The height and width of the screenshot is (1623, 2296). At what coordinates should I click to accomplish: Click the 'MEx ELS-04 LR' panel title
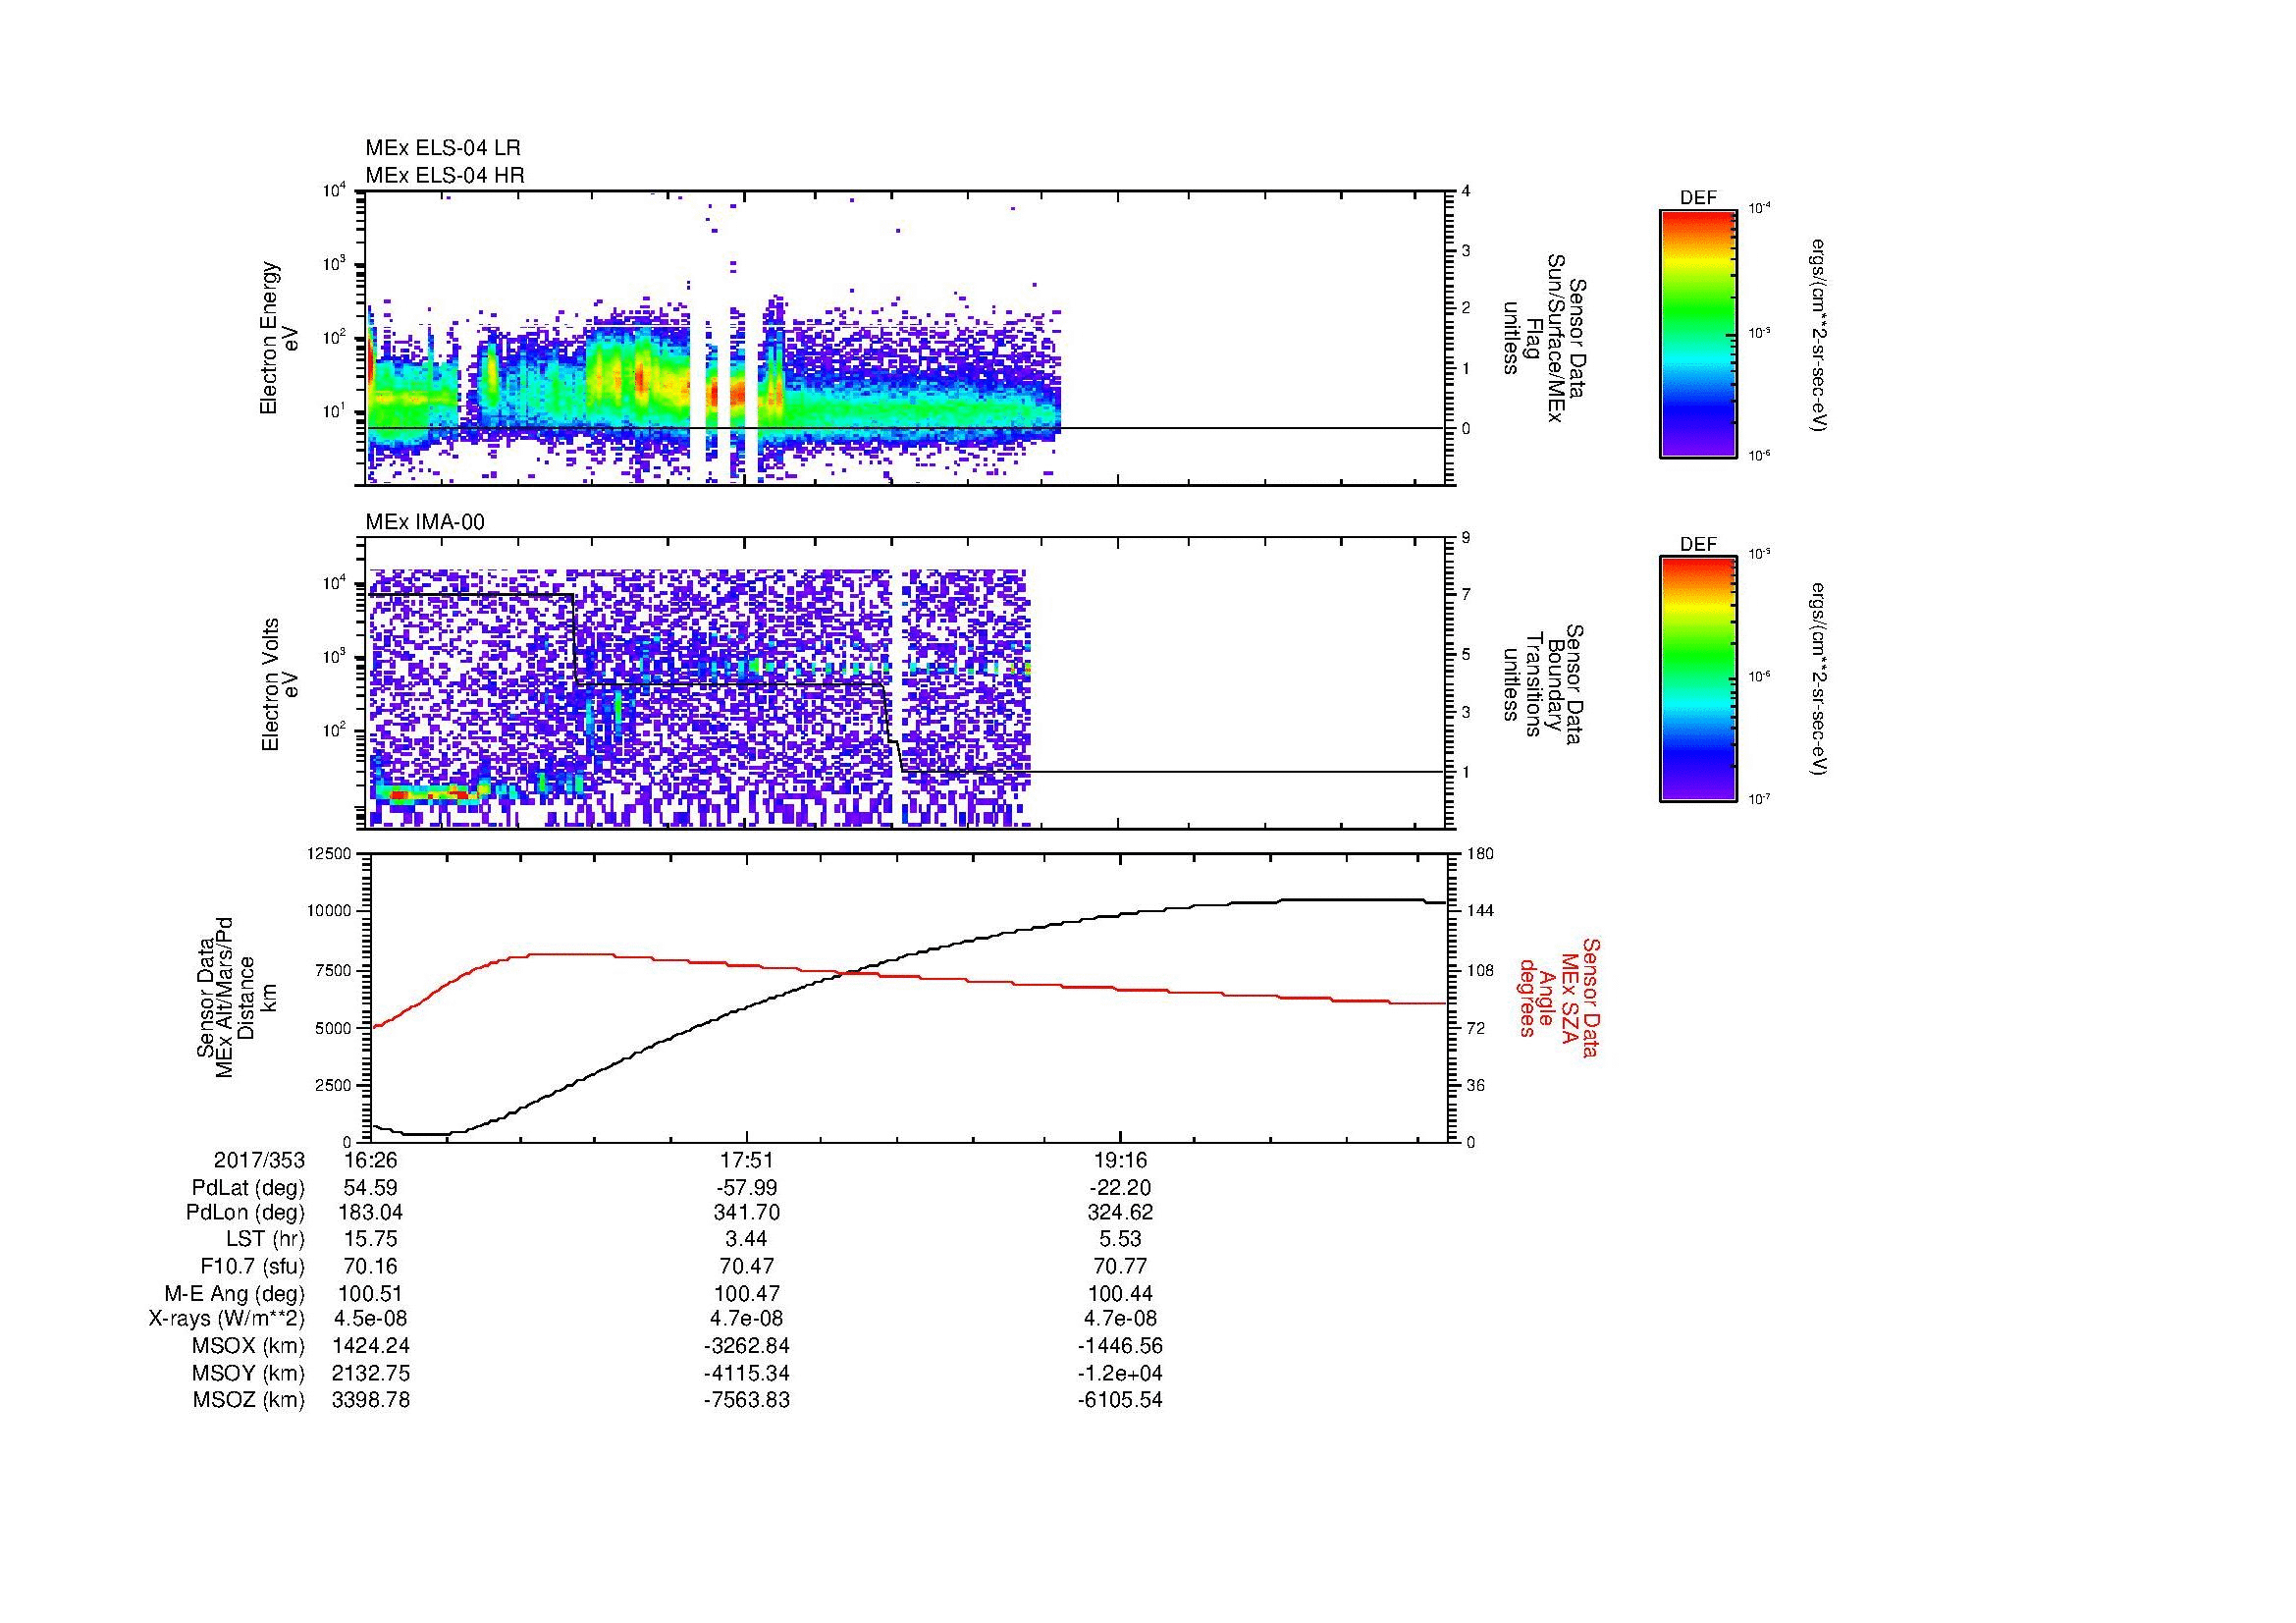click(443, 148)
